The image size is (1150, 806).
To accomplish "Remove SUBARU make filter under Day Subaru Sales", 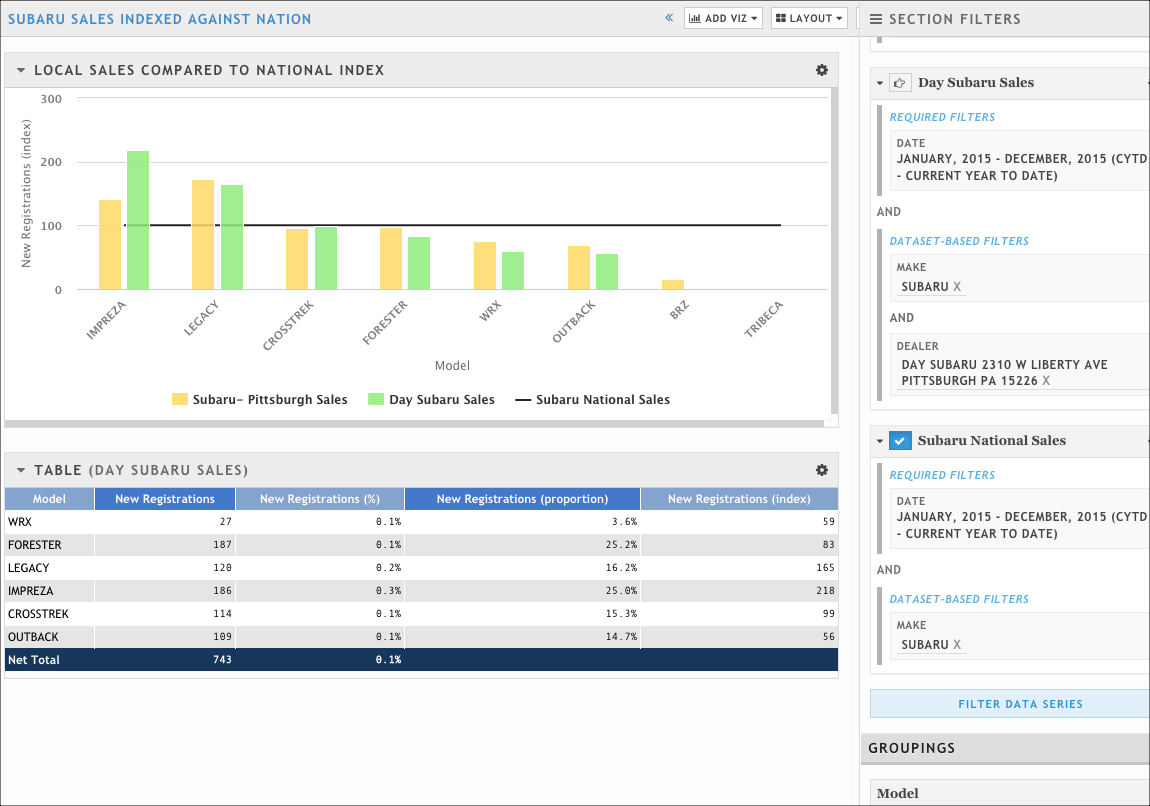I will 956,287.
